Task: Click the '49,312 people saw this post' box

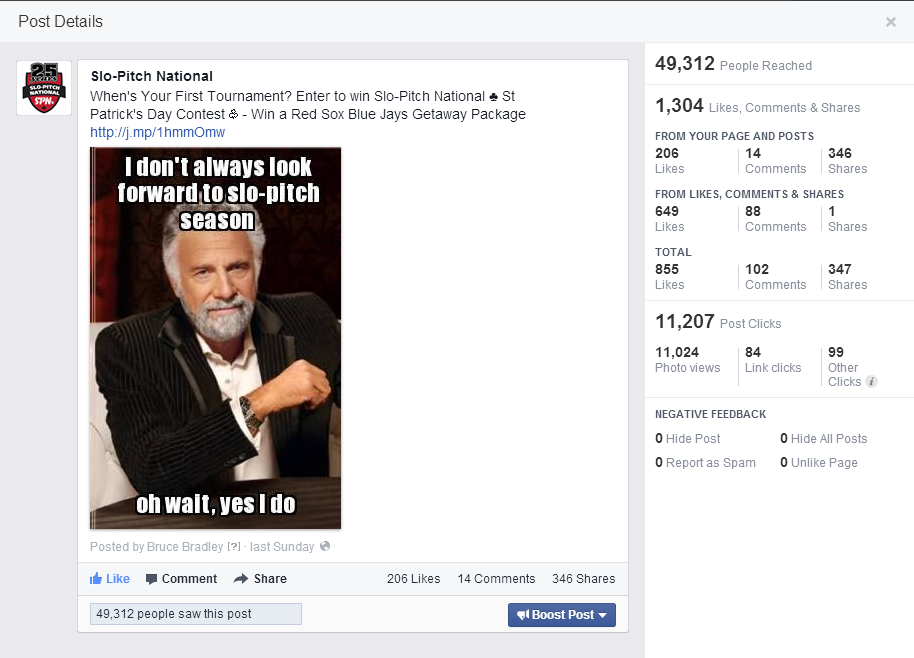Action: (196, 614)
